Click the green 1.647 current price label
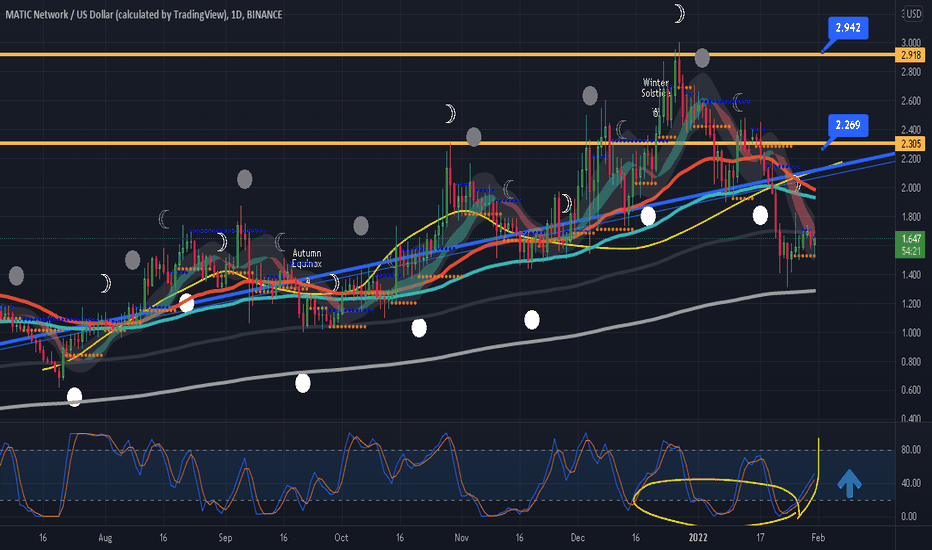 (911, 238)
